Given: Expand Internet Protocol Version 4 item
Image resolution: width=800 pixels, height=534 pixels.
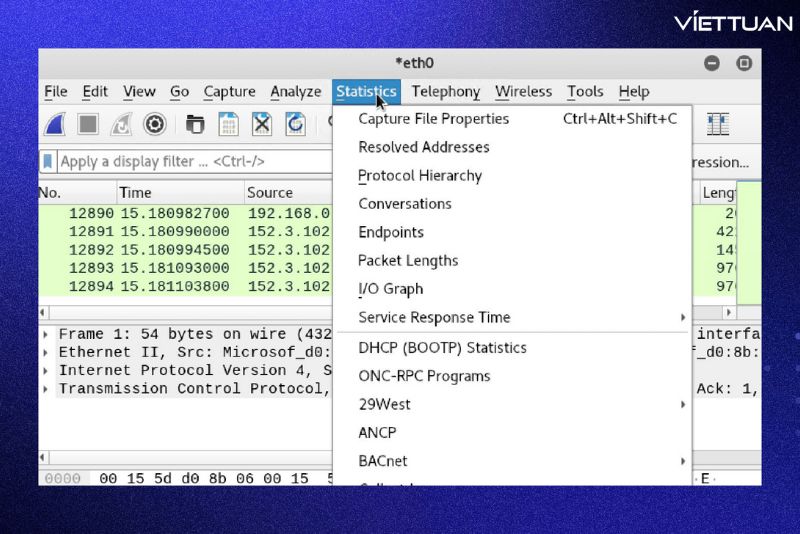Looking at the screenshot, I should [x=45, y=371].
